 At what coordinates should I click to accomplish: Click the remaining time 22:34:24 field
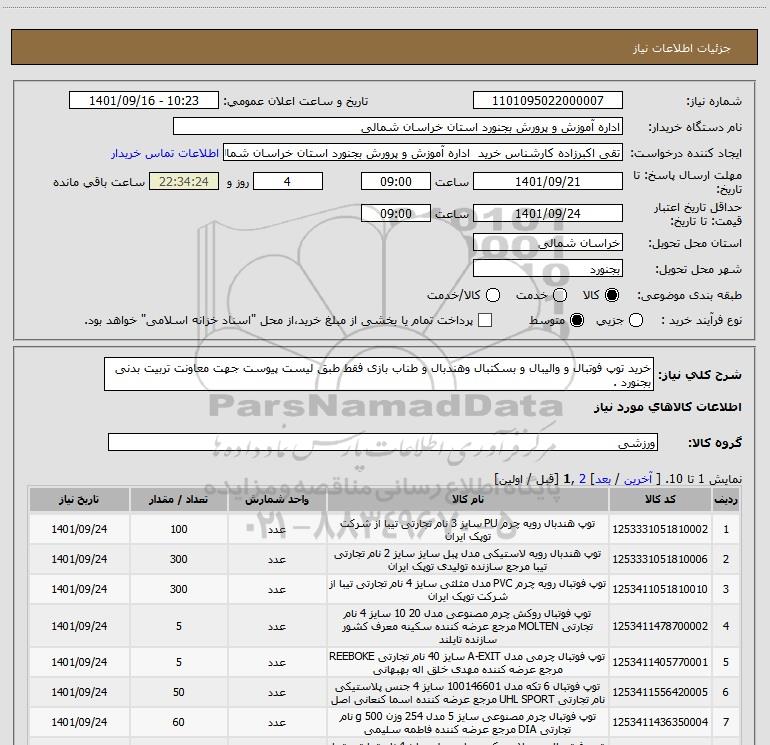click(x=184, y=181)
